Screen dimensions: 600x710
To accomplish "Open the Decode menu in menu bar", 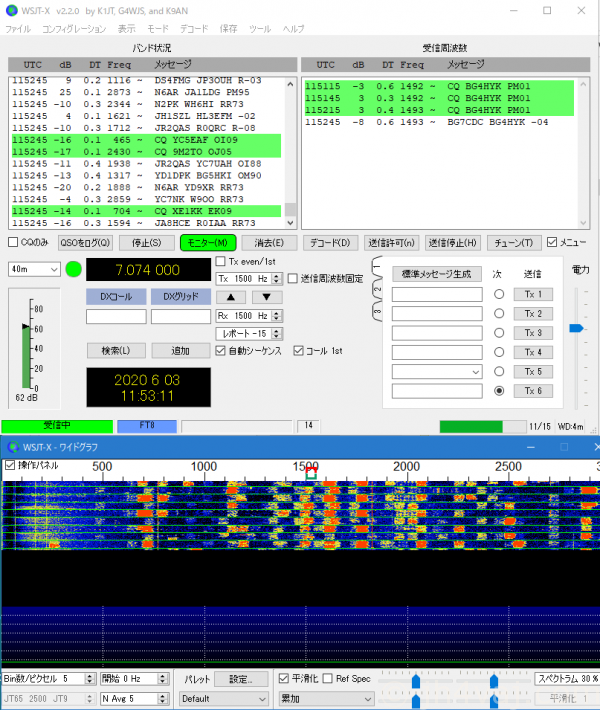I will [x=194, y=29].
